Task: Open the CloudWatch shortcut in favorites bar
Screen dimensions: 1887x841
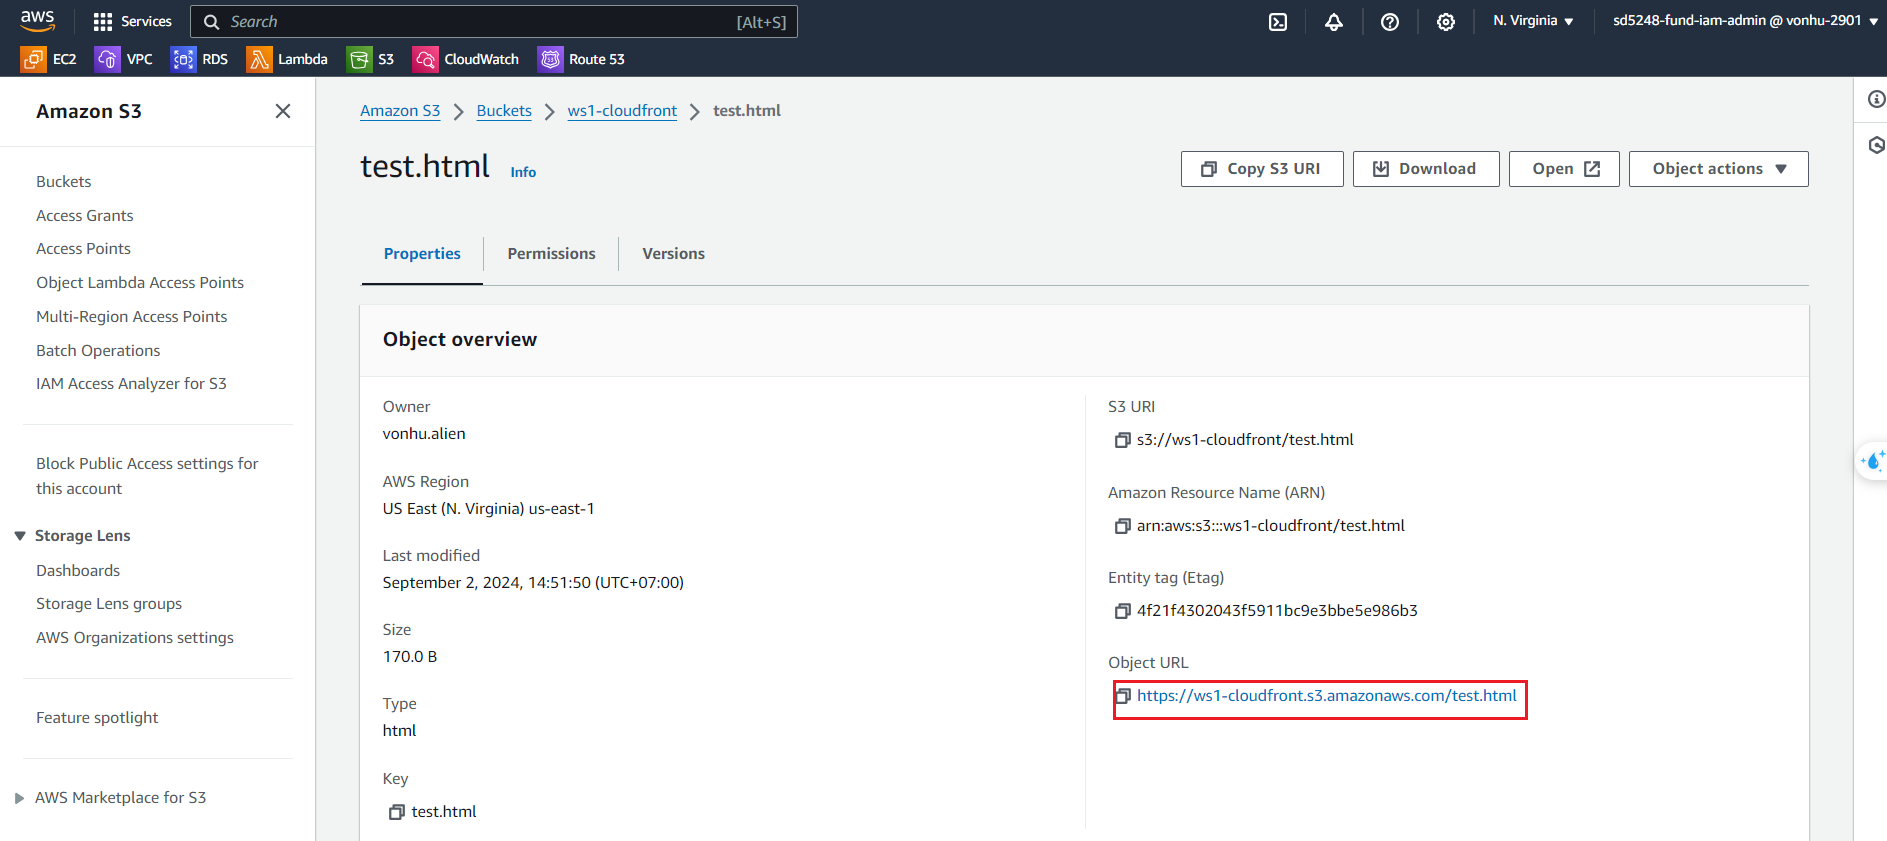Action: tap(467, 60)
